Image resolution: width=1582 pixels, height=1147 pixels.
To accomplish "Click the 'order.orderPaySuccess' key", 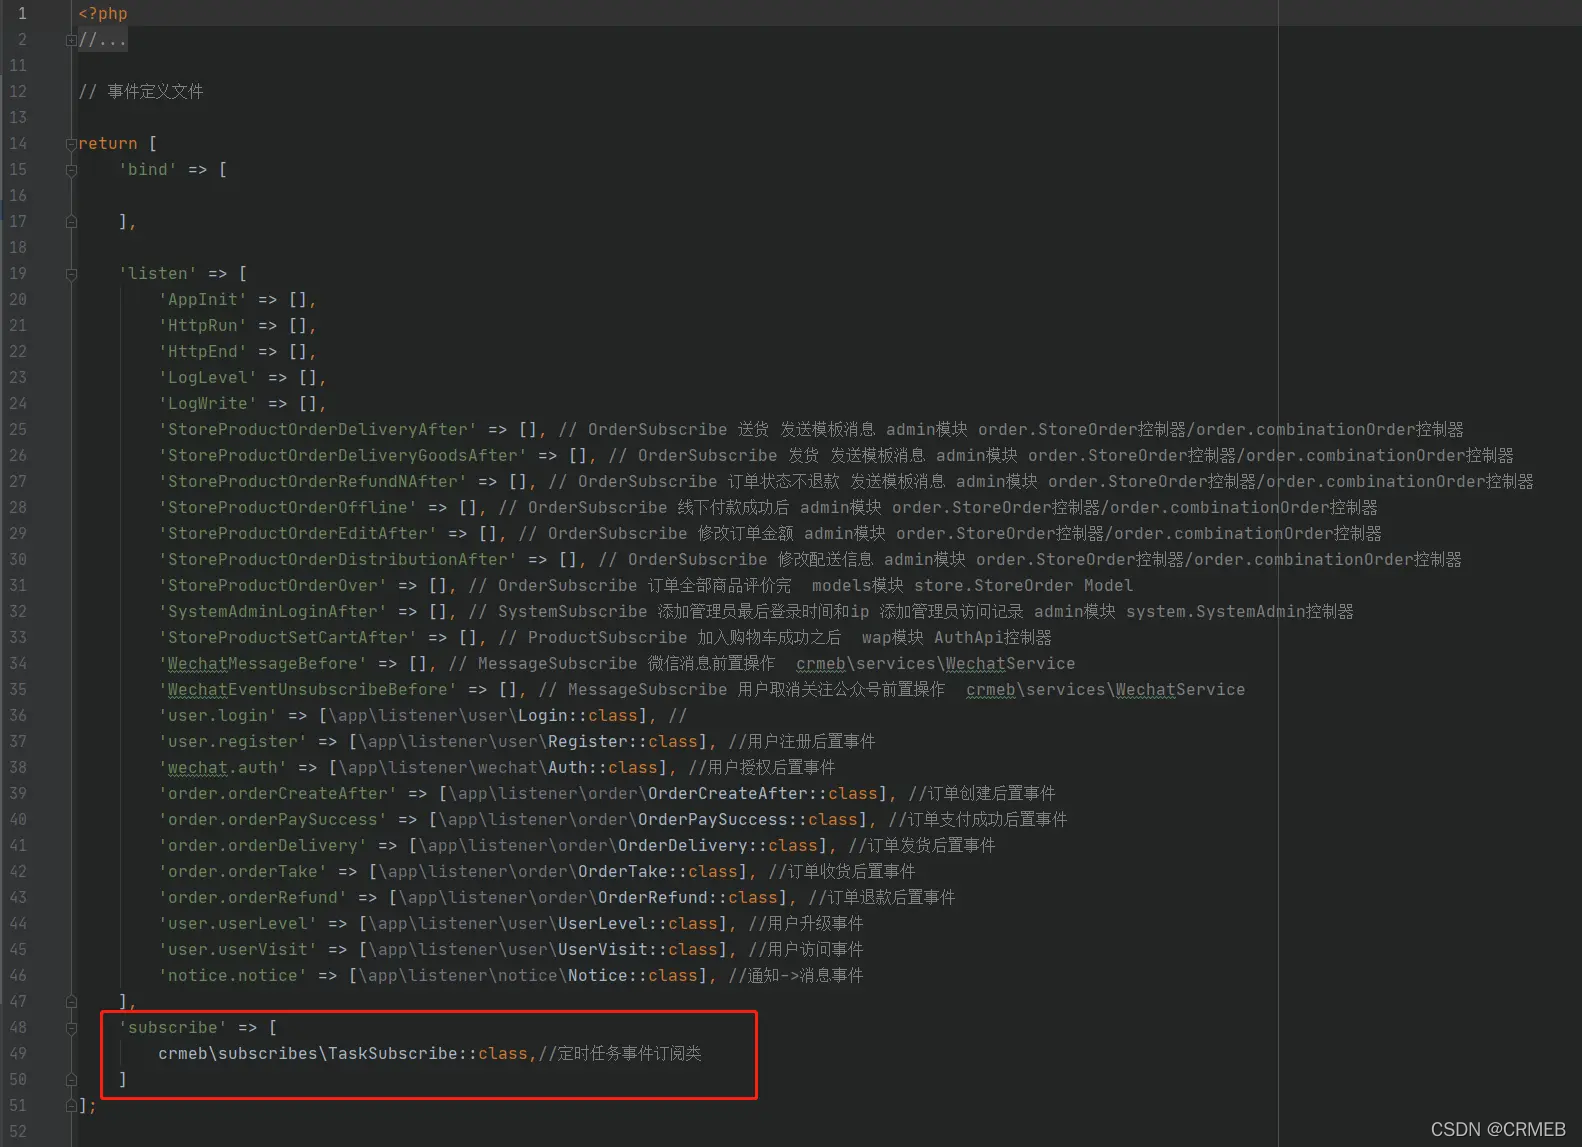I will click(273, 820).
